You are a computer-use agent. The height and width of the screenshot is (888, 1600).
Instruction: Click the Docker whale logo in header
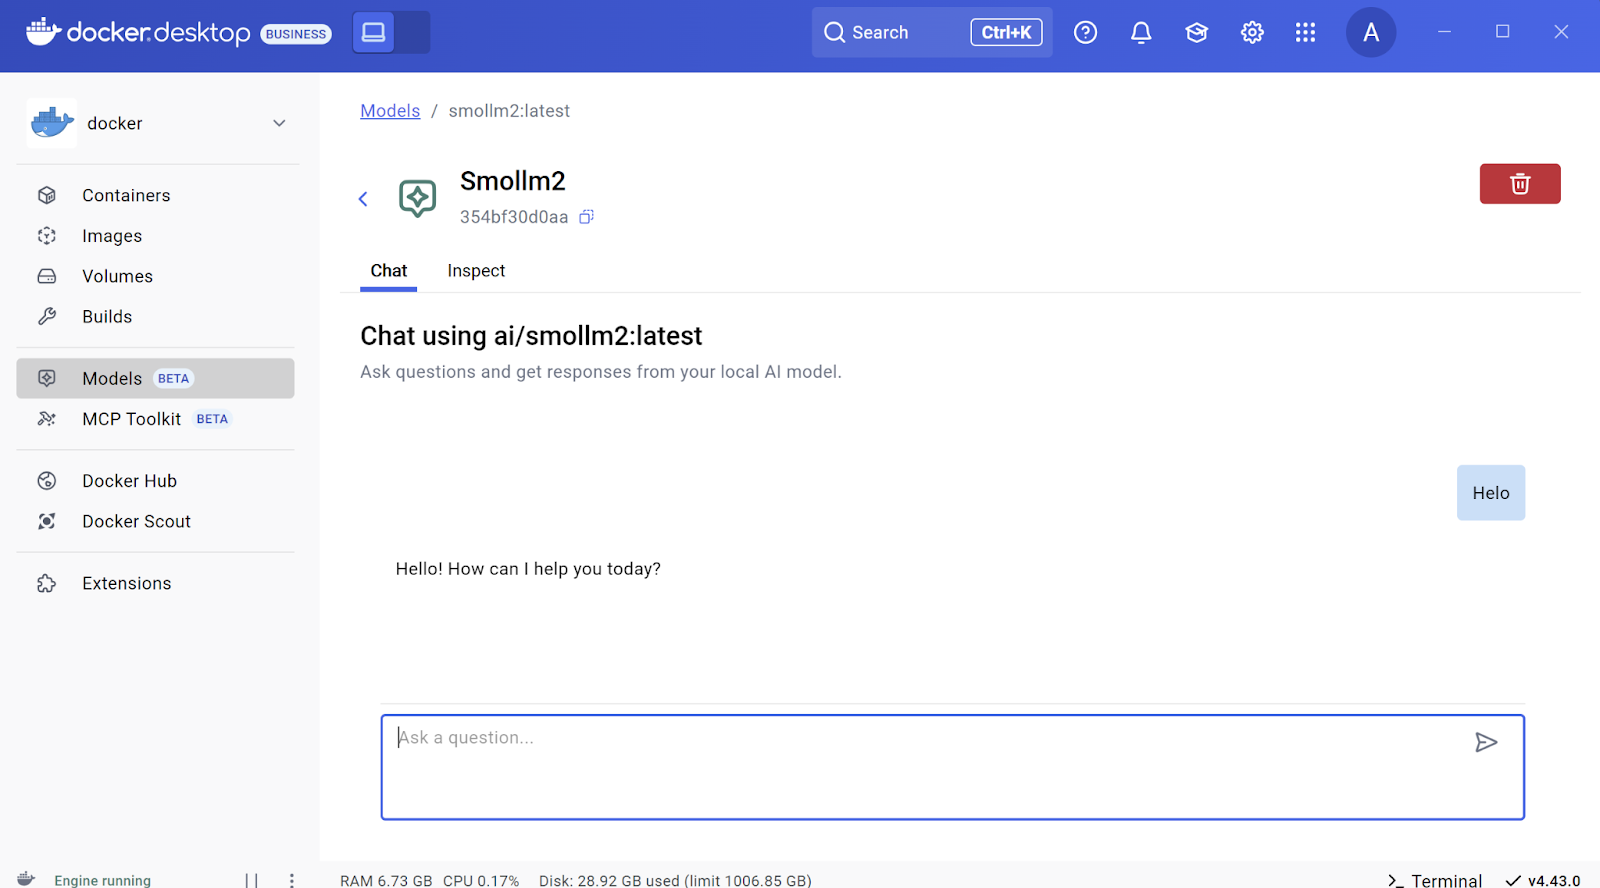(x=43, y=32)
